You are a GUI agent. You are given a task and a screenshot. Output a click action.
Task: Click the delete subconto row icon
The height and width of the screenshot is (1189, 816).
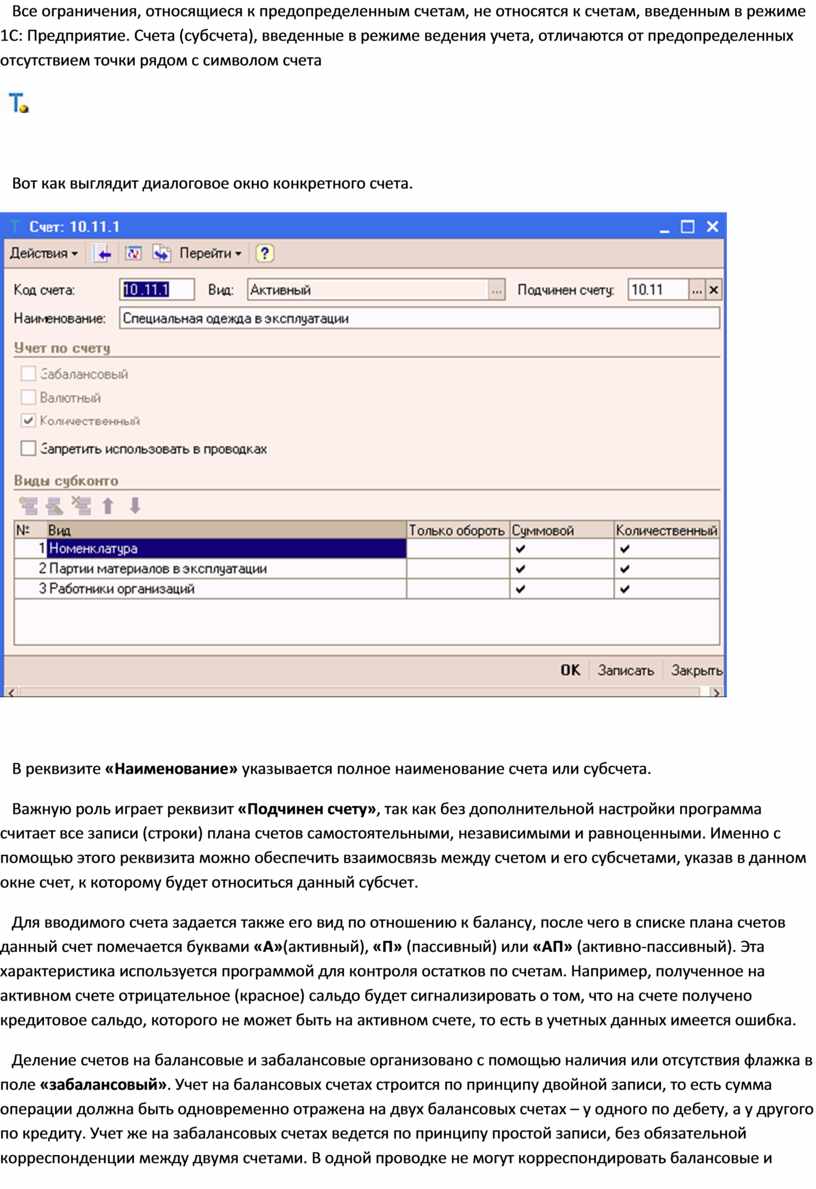coord(81,506)
